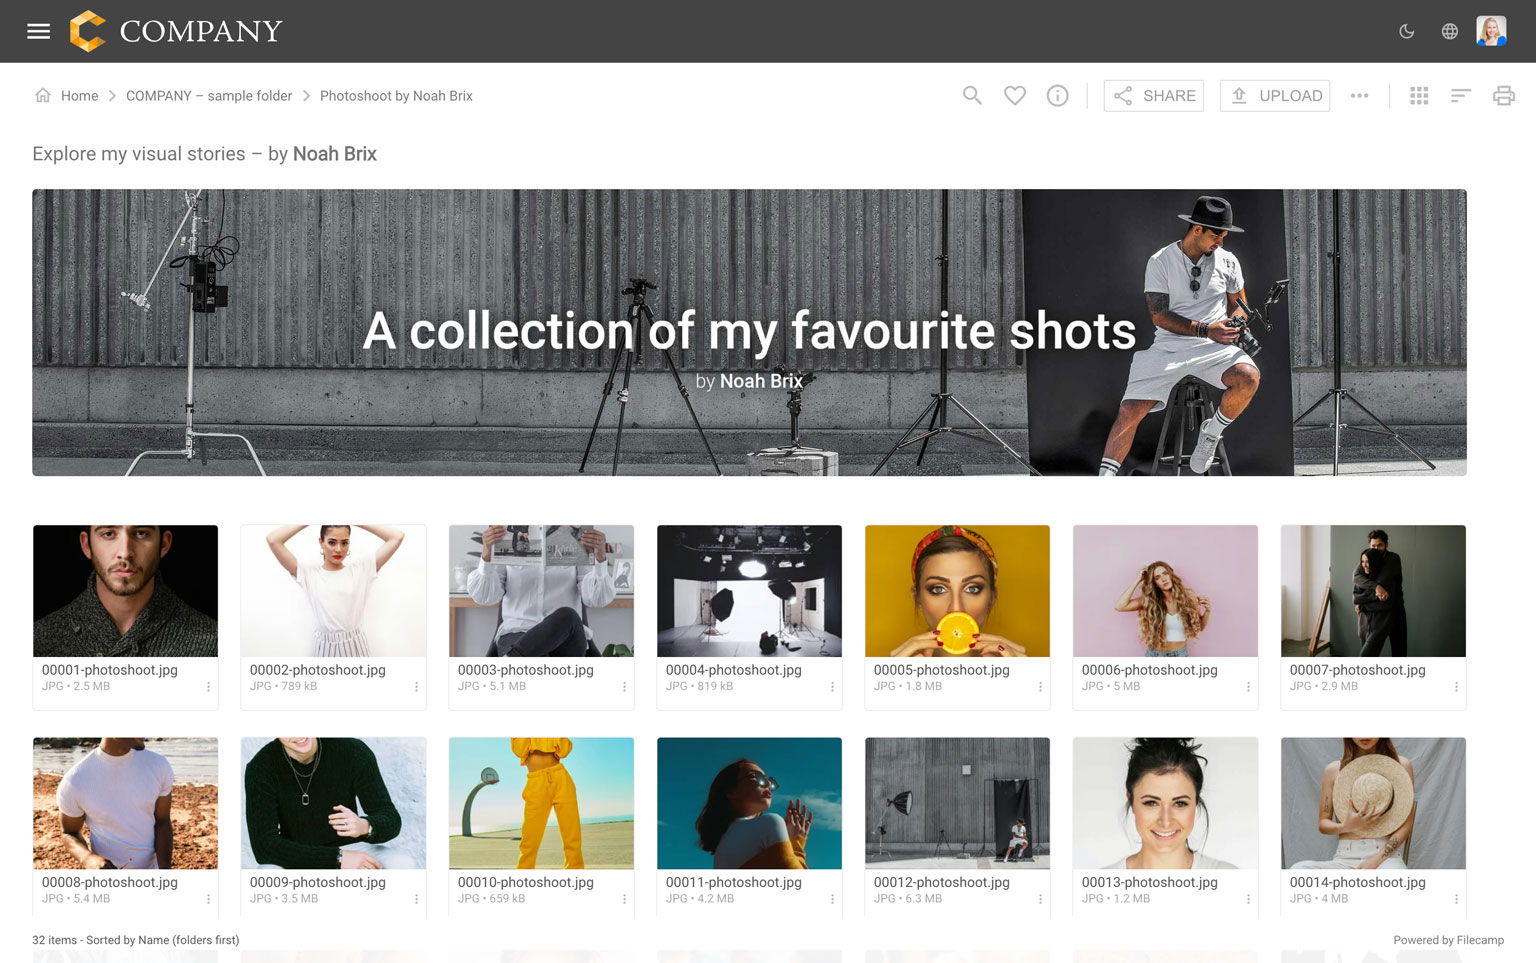Screen dimensions: 1536x963
Task: Open options menu for 00001-photoshoot.jpg
Action: 208,687
